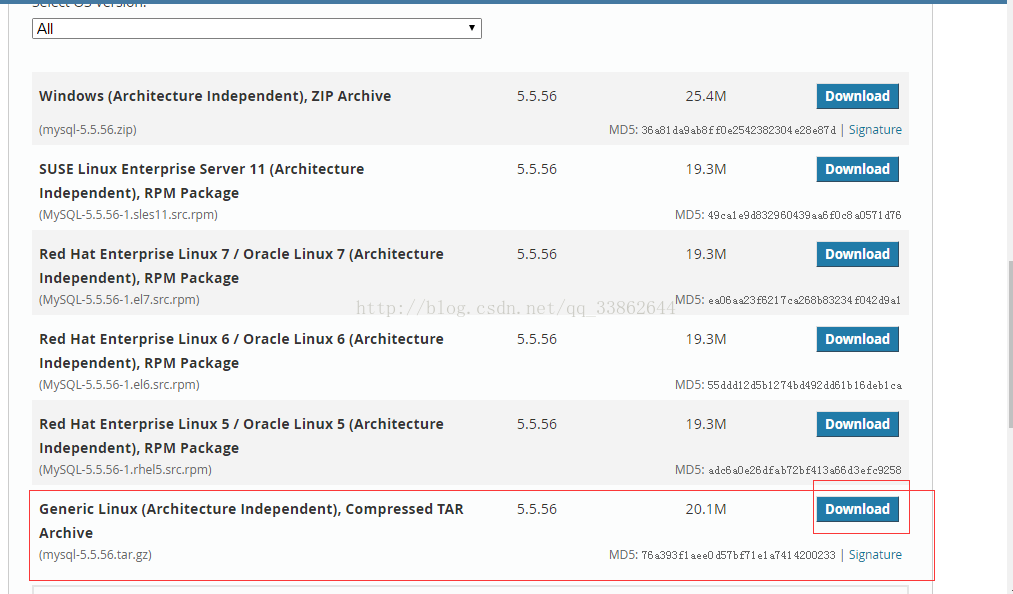Image resolution: width=1013 pixels, height=594 pixels.
Task: Click the page vertical scrollbar thumb
Action: [1010, 344]
